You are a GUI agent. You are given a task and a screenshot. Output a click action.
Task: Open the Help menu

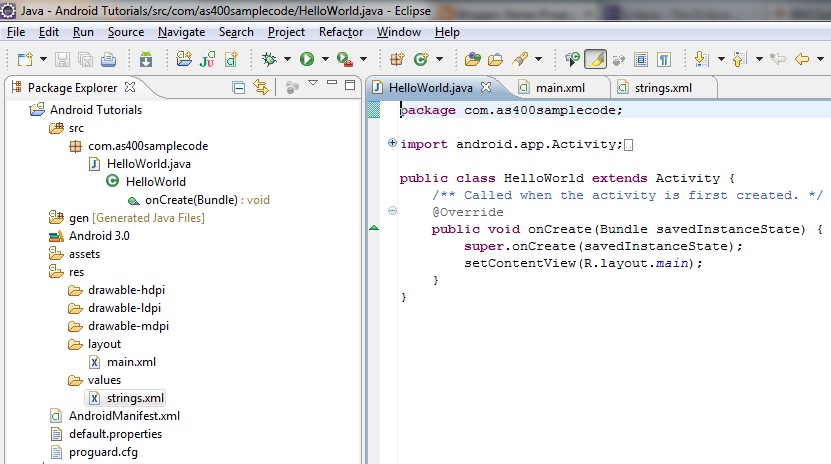[447, 32]
